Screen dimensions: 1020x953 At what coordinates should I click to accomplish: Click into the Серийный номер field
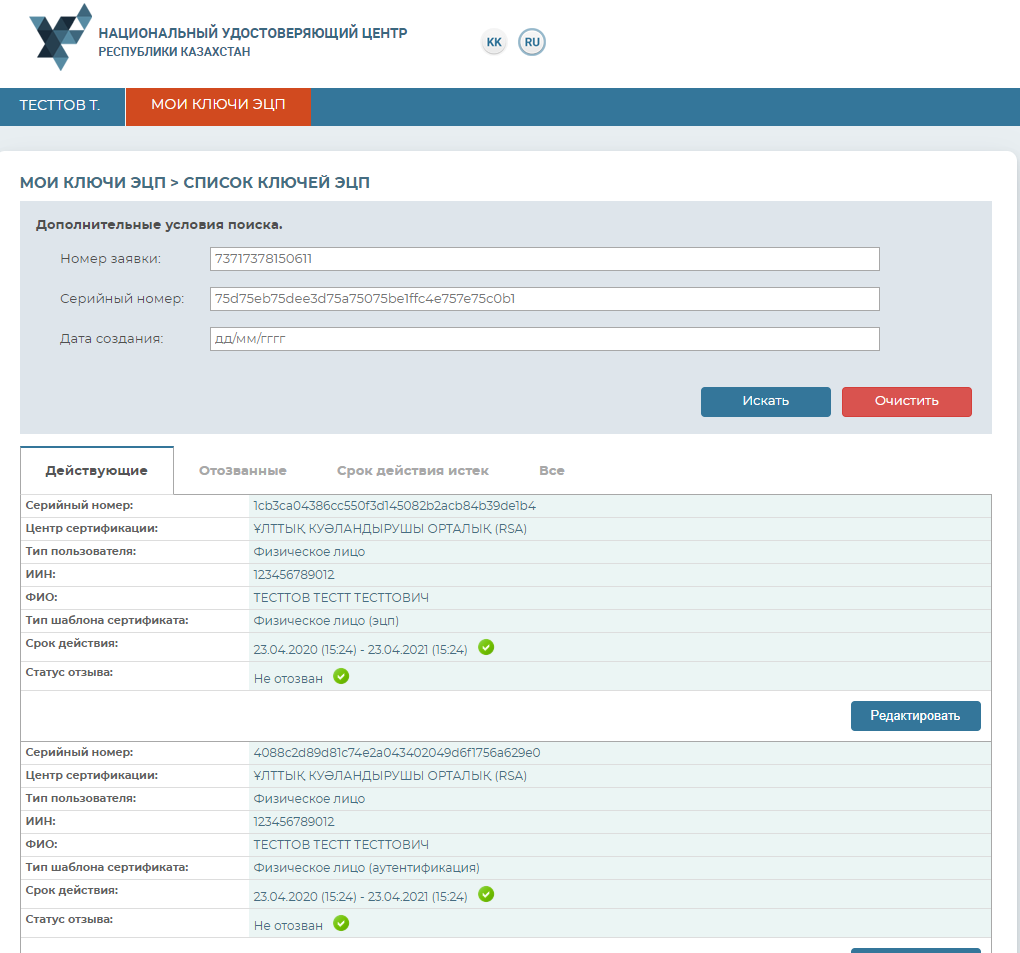pos(544,299)
